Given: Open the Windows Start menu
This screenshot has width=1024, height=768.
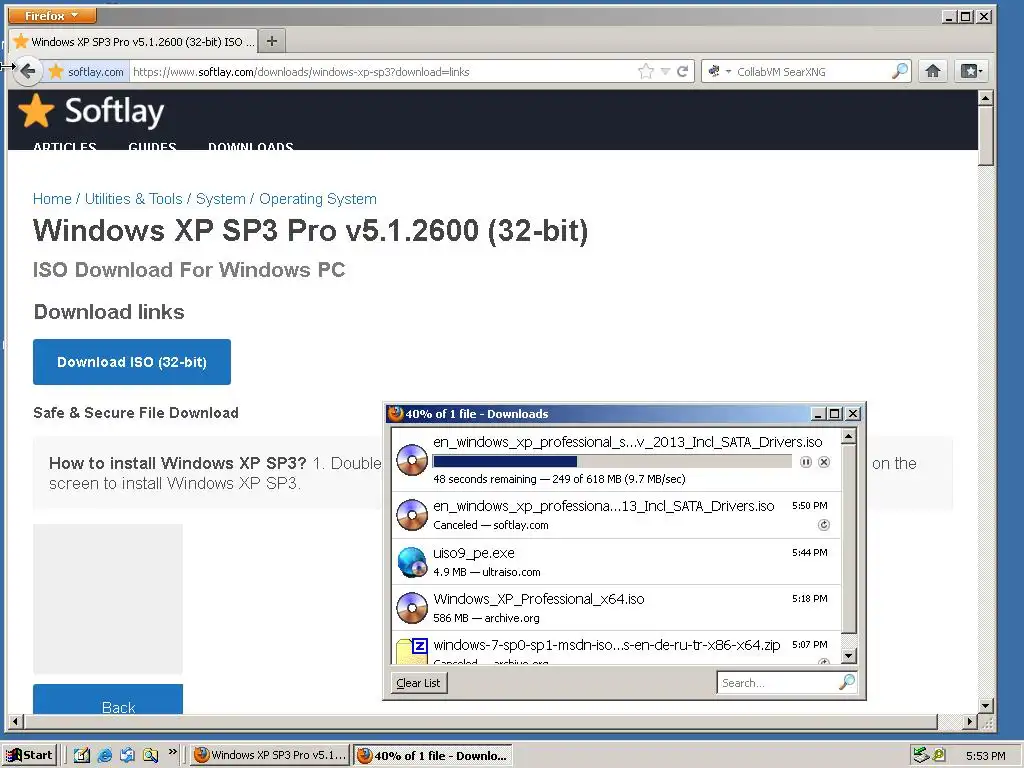Looking at the screenshot, I should [x=29, y=755].
